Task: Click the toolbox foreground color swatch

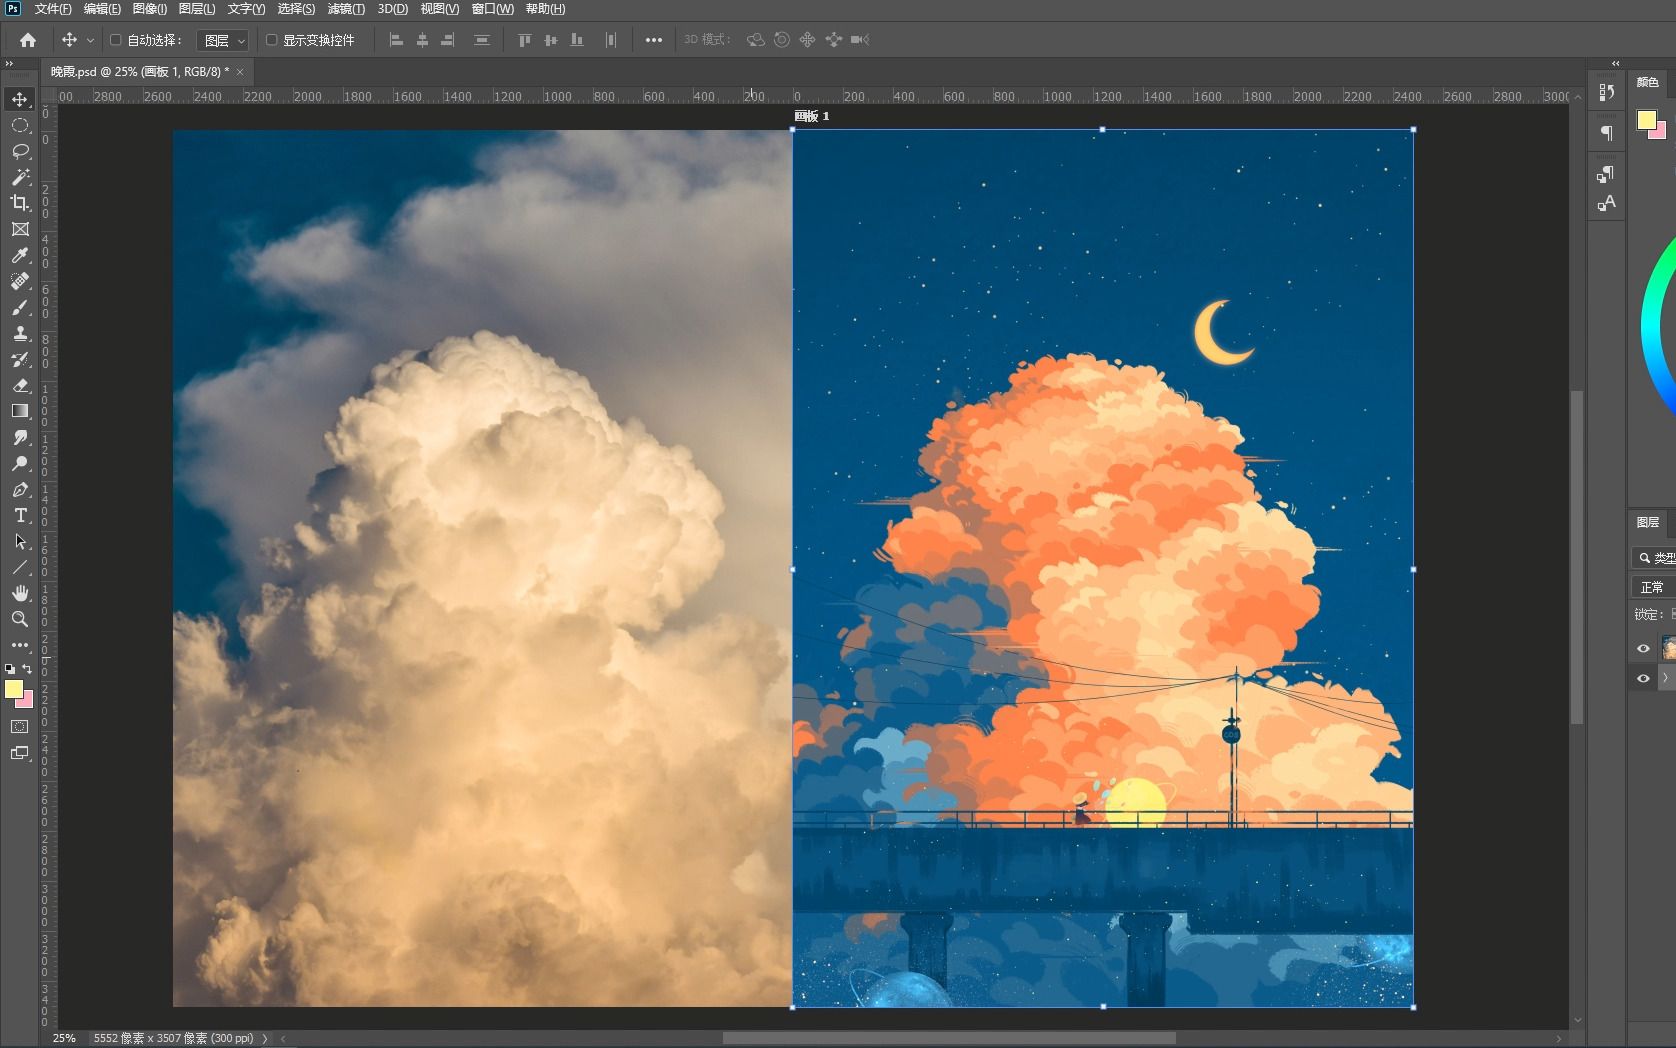Action: (14, 689)
